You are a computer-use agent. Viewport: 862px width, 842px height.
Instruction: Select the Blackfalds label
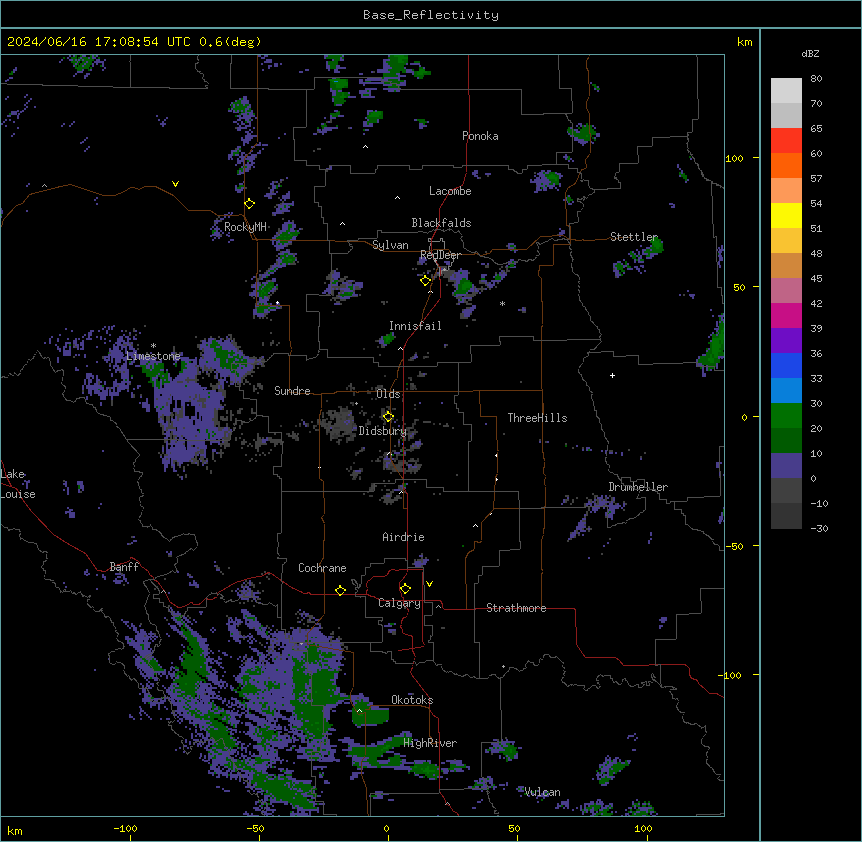pos(441,223)
